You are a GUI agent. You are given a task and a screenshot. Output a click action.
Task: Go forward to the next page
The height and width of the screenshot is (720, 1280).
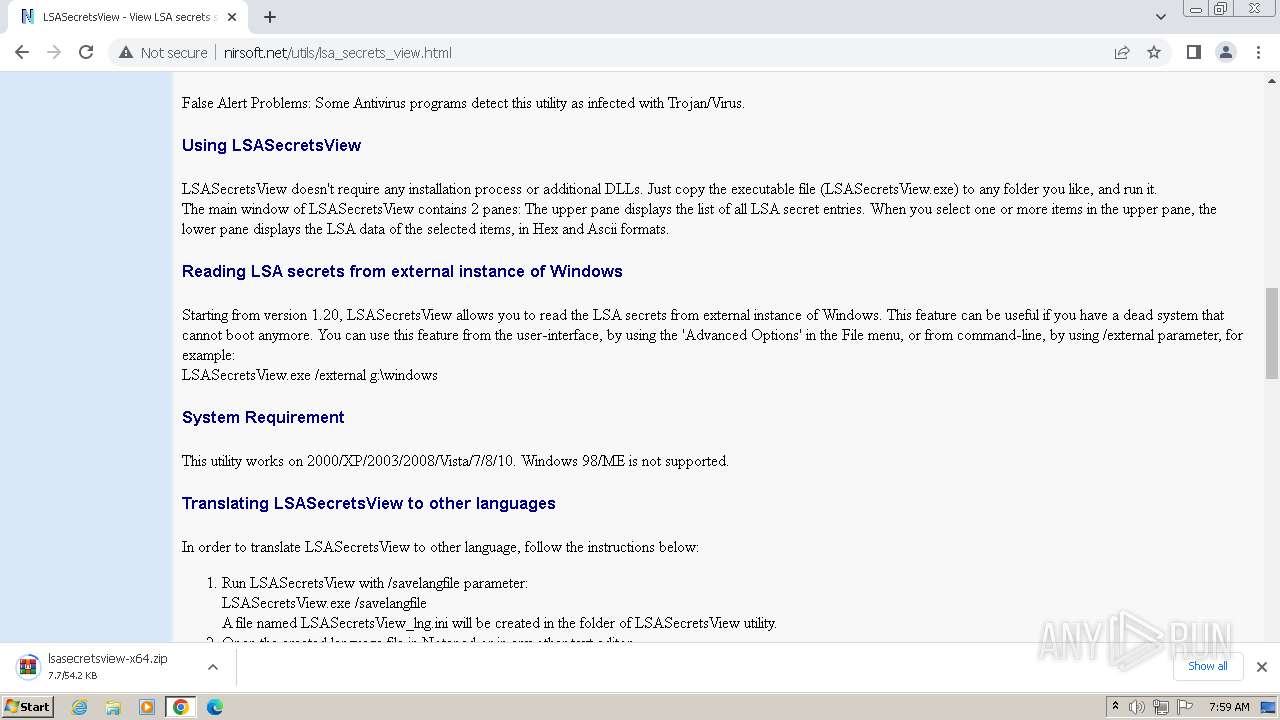tap(54, 52)
